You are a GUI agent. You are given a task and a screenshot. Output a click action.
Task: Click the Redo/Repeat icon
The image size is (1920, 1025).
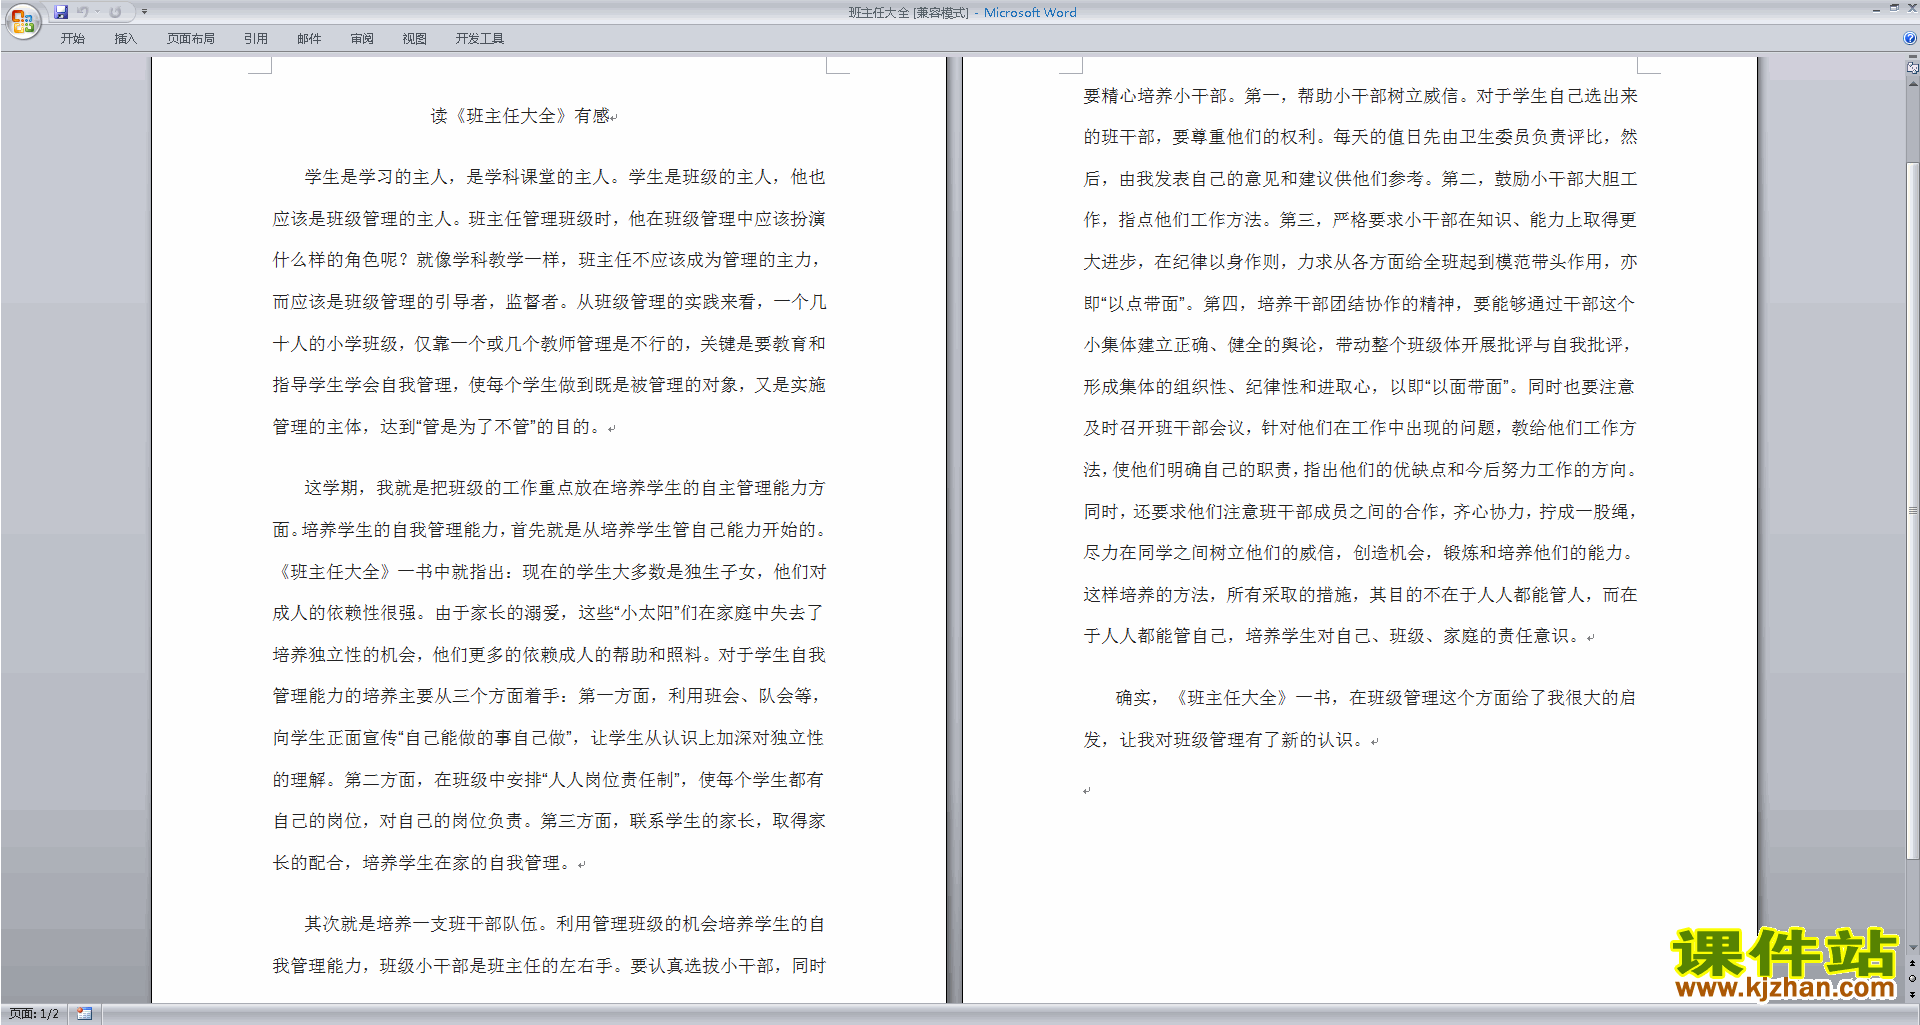(115, 12)
